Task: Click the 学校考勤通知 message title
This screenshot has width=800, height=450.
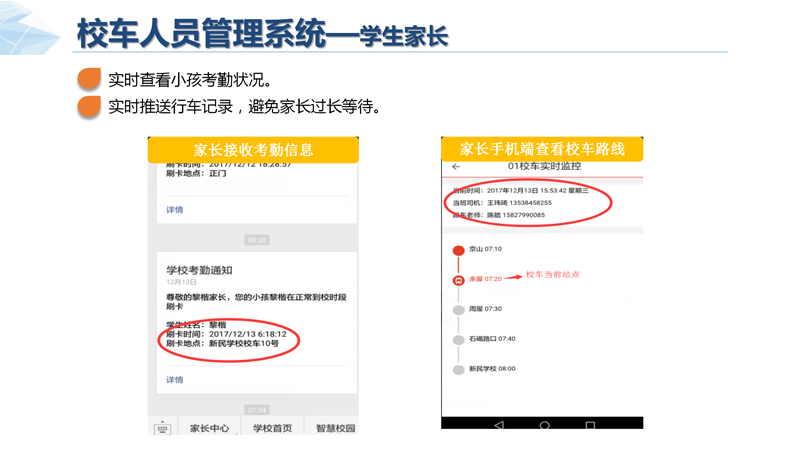Action: [x=199, y=270]
